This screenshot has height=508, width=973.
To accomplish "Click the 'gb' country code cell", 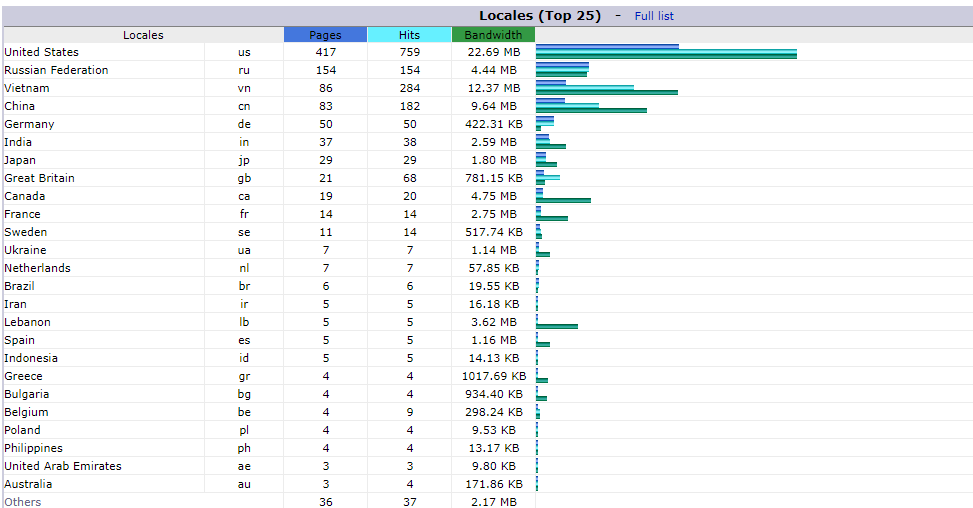I will coord(244,178).
